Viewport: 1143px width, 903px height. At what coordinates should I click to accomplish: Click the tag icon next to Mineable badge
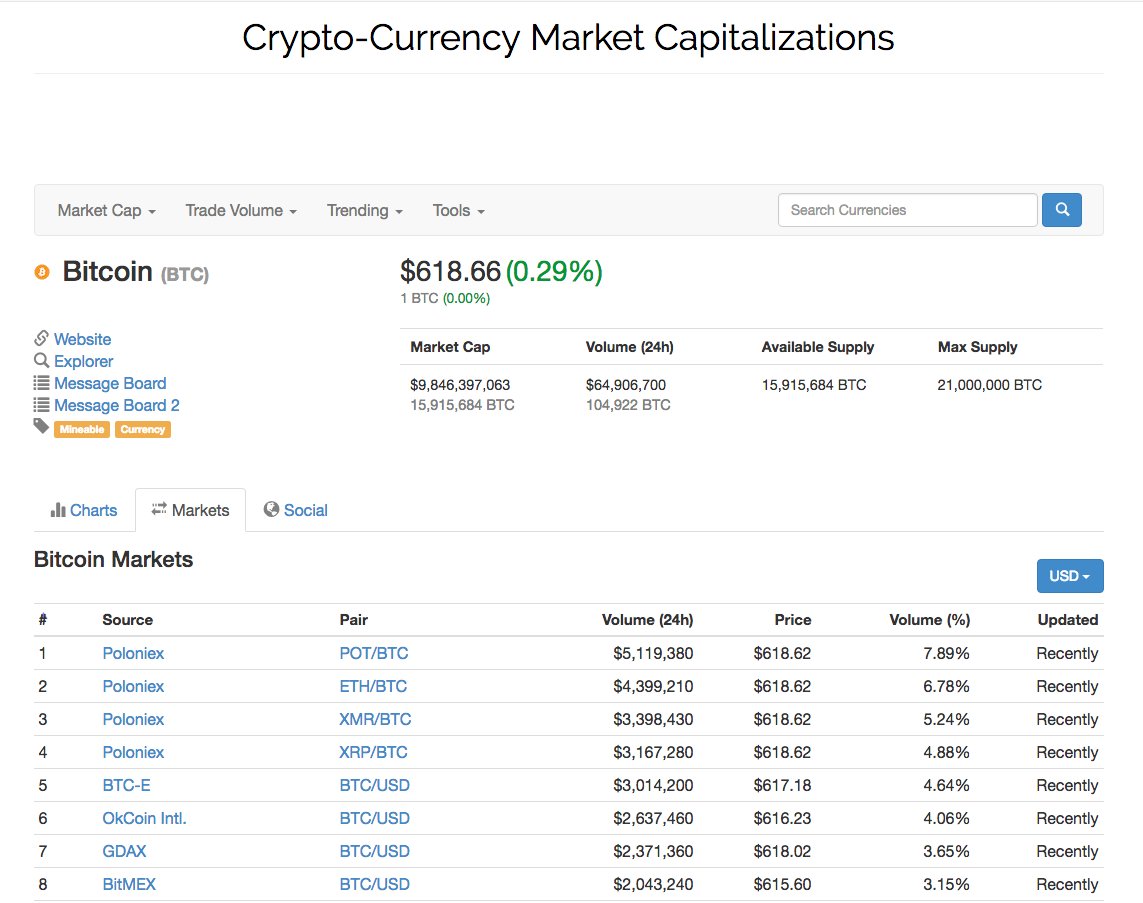point(40,427)
